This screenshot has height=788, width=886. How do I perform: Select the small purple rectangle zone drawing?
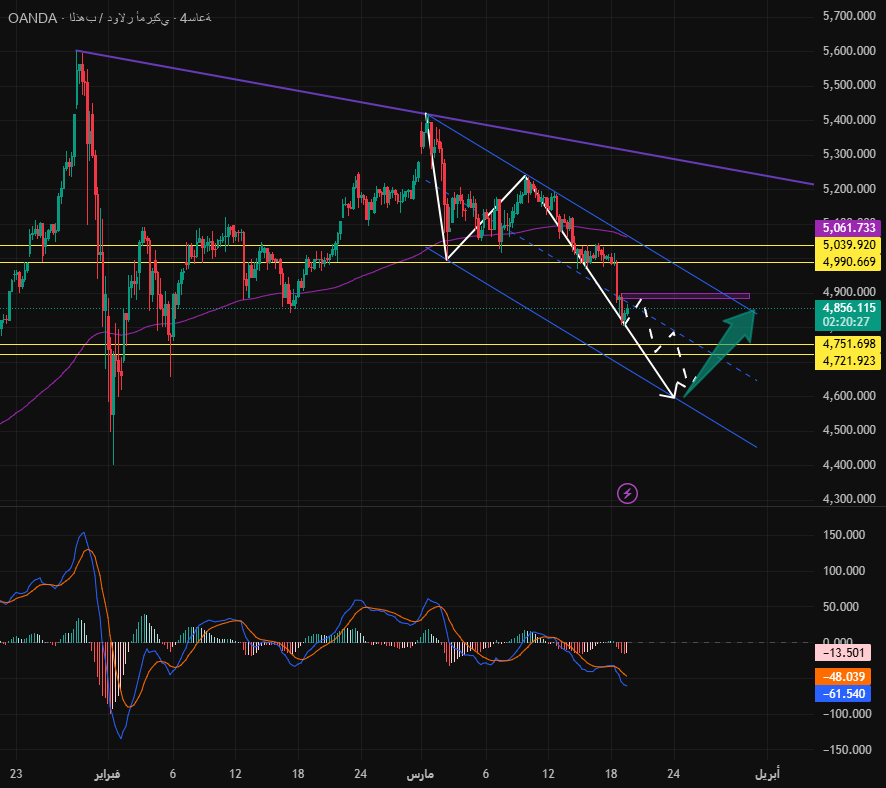tap(686, 296)
